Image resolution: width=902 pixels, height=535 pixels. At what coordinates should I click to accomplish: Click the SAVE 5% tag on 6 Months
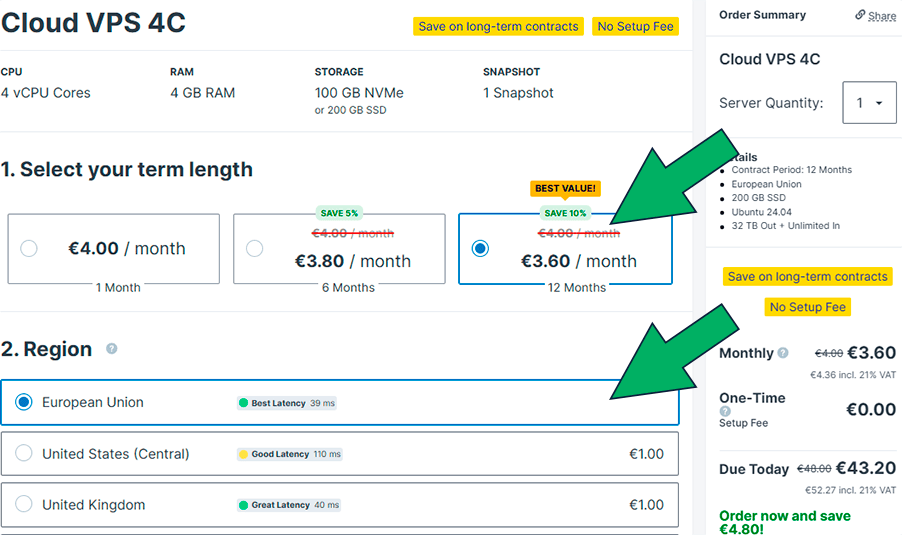(339, 213)
